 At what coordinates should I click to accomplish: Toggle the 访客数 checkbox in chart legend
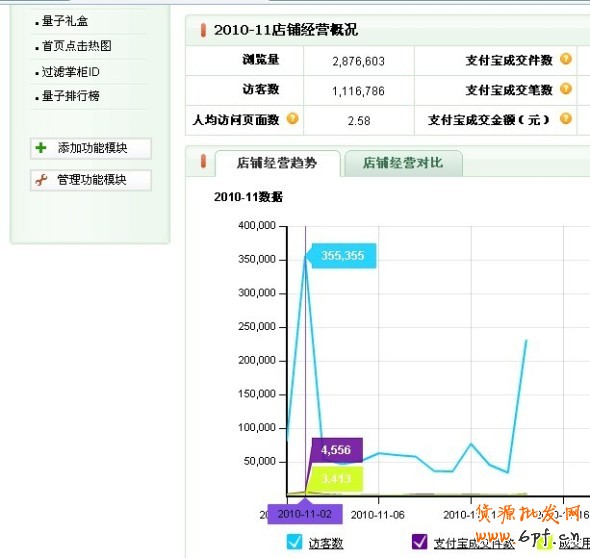294,542
